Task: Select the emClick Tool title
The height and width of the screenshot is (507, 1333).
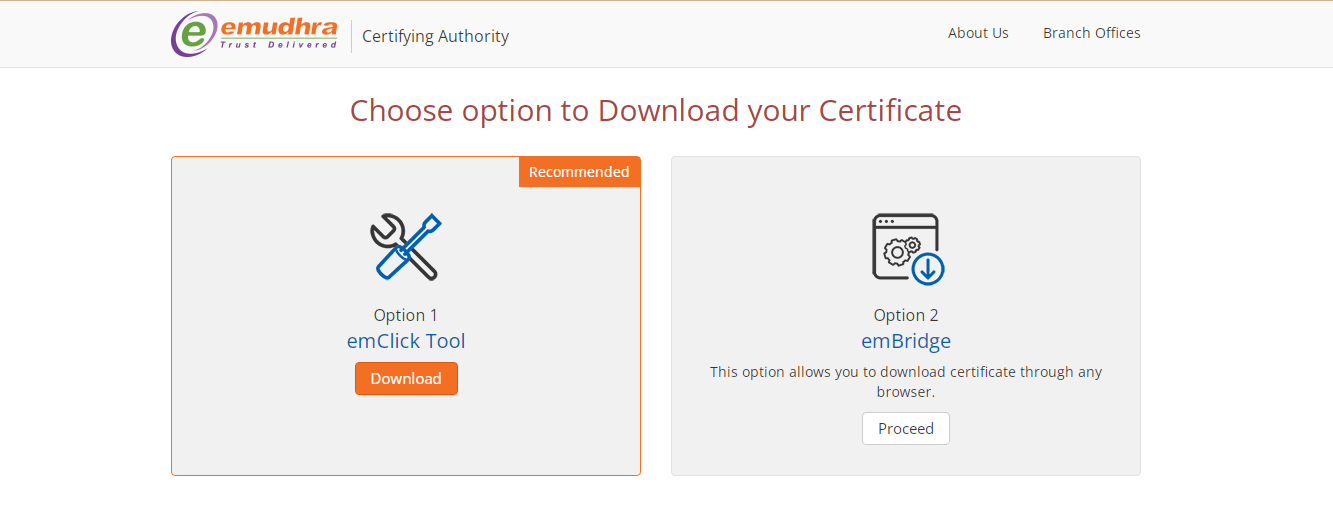Action: pyautogui.click(x=406, y=341)
